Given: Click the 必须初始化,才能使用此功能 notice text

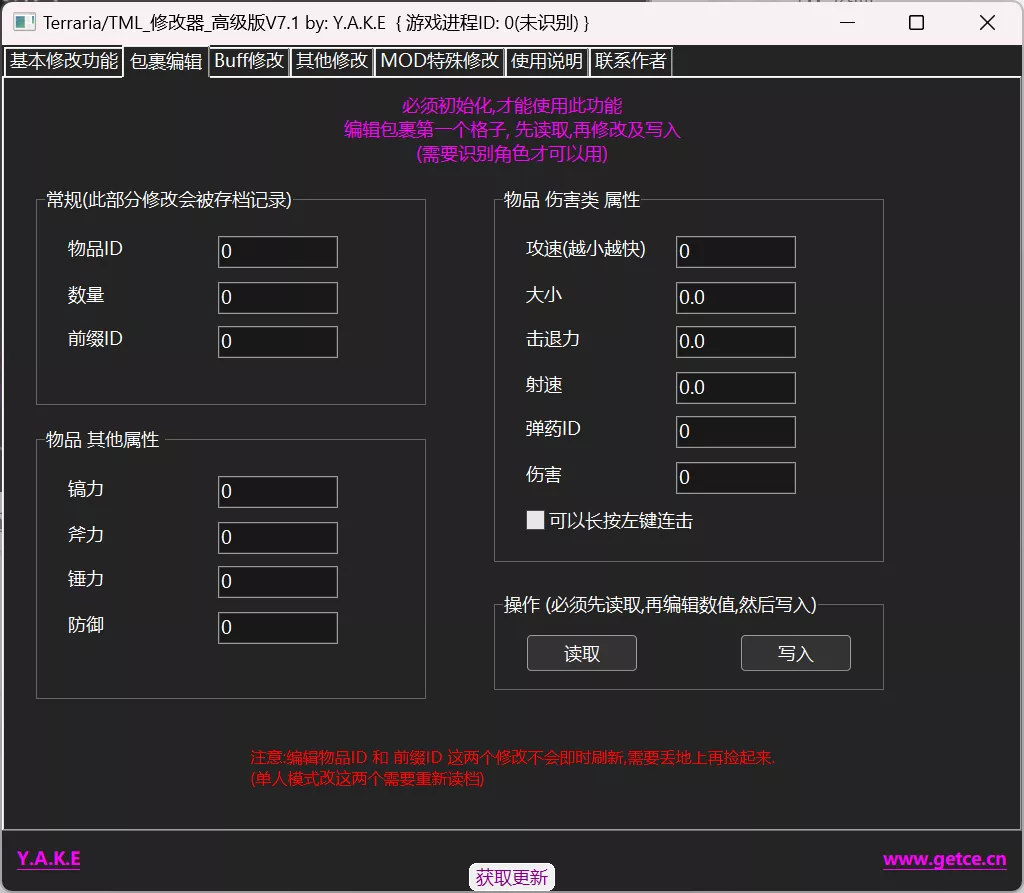Looking at the screenshot, I should point(512,106).
